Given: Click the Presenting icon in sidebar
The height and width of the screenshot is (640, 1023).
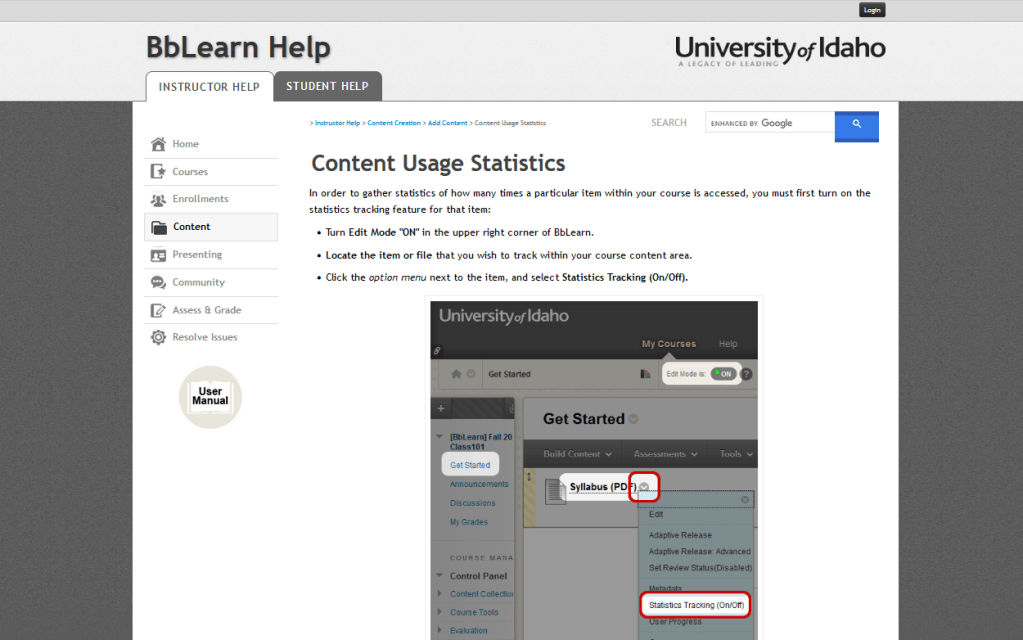Looking at the screenshot, I should 158,255.
